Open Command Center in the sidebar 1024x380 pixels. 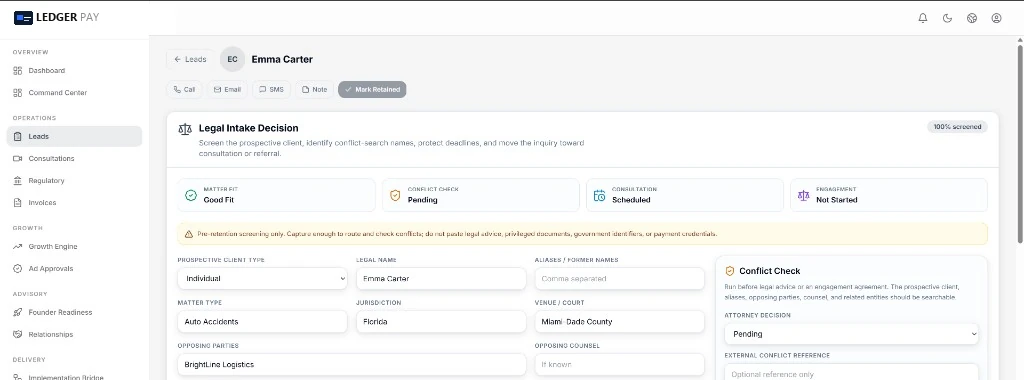coord(74,93)
